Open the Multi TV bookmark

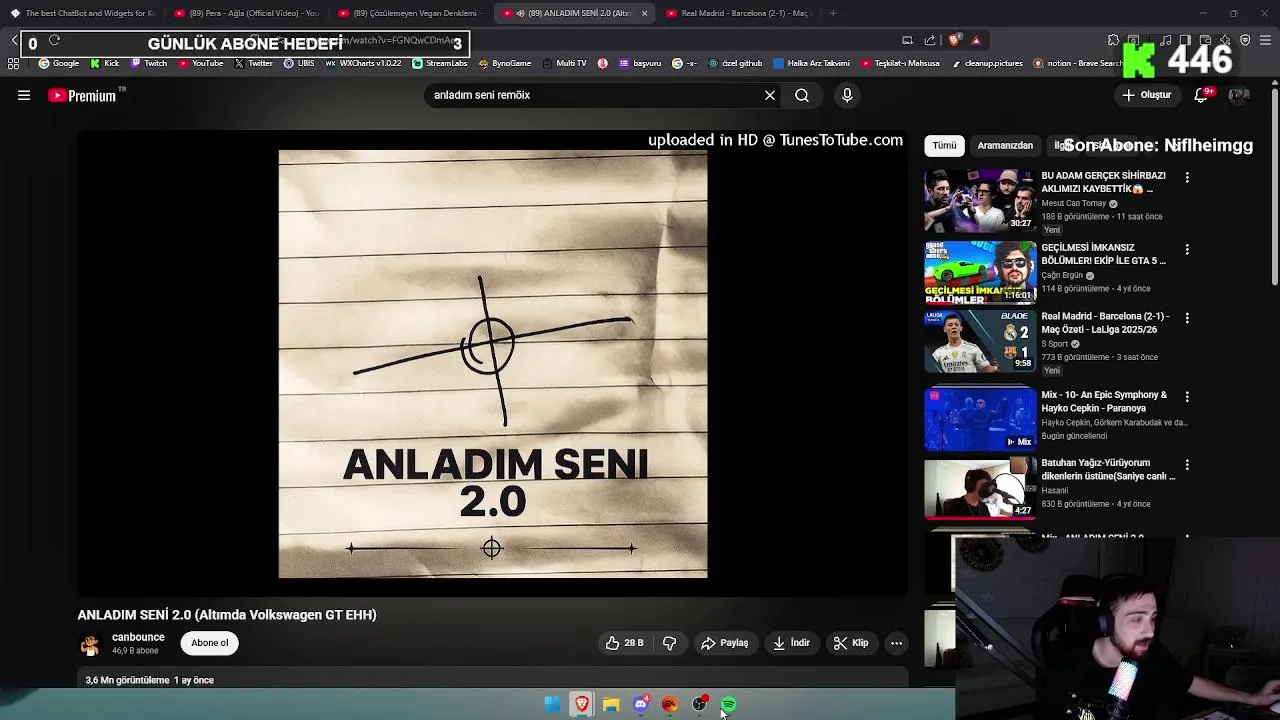[564, 63]
